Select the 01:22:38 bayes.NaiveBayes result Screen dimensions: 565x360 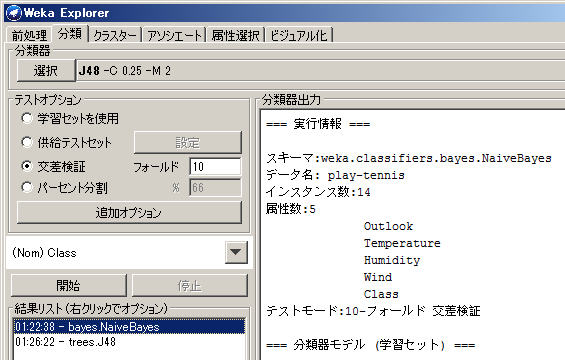[x=129, y=327]
